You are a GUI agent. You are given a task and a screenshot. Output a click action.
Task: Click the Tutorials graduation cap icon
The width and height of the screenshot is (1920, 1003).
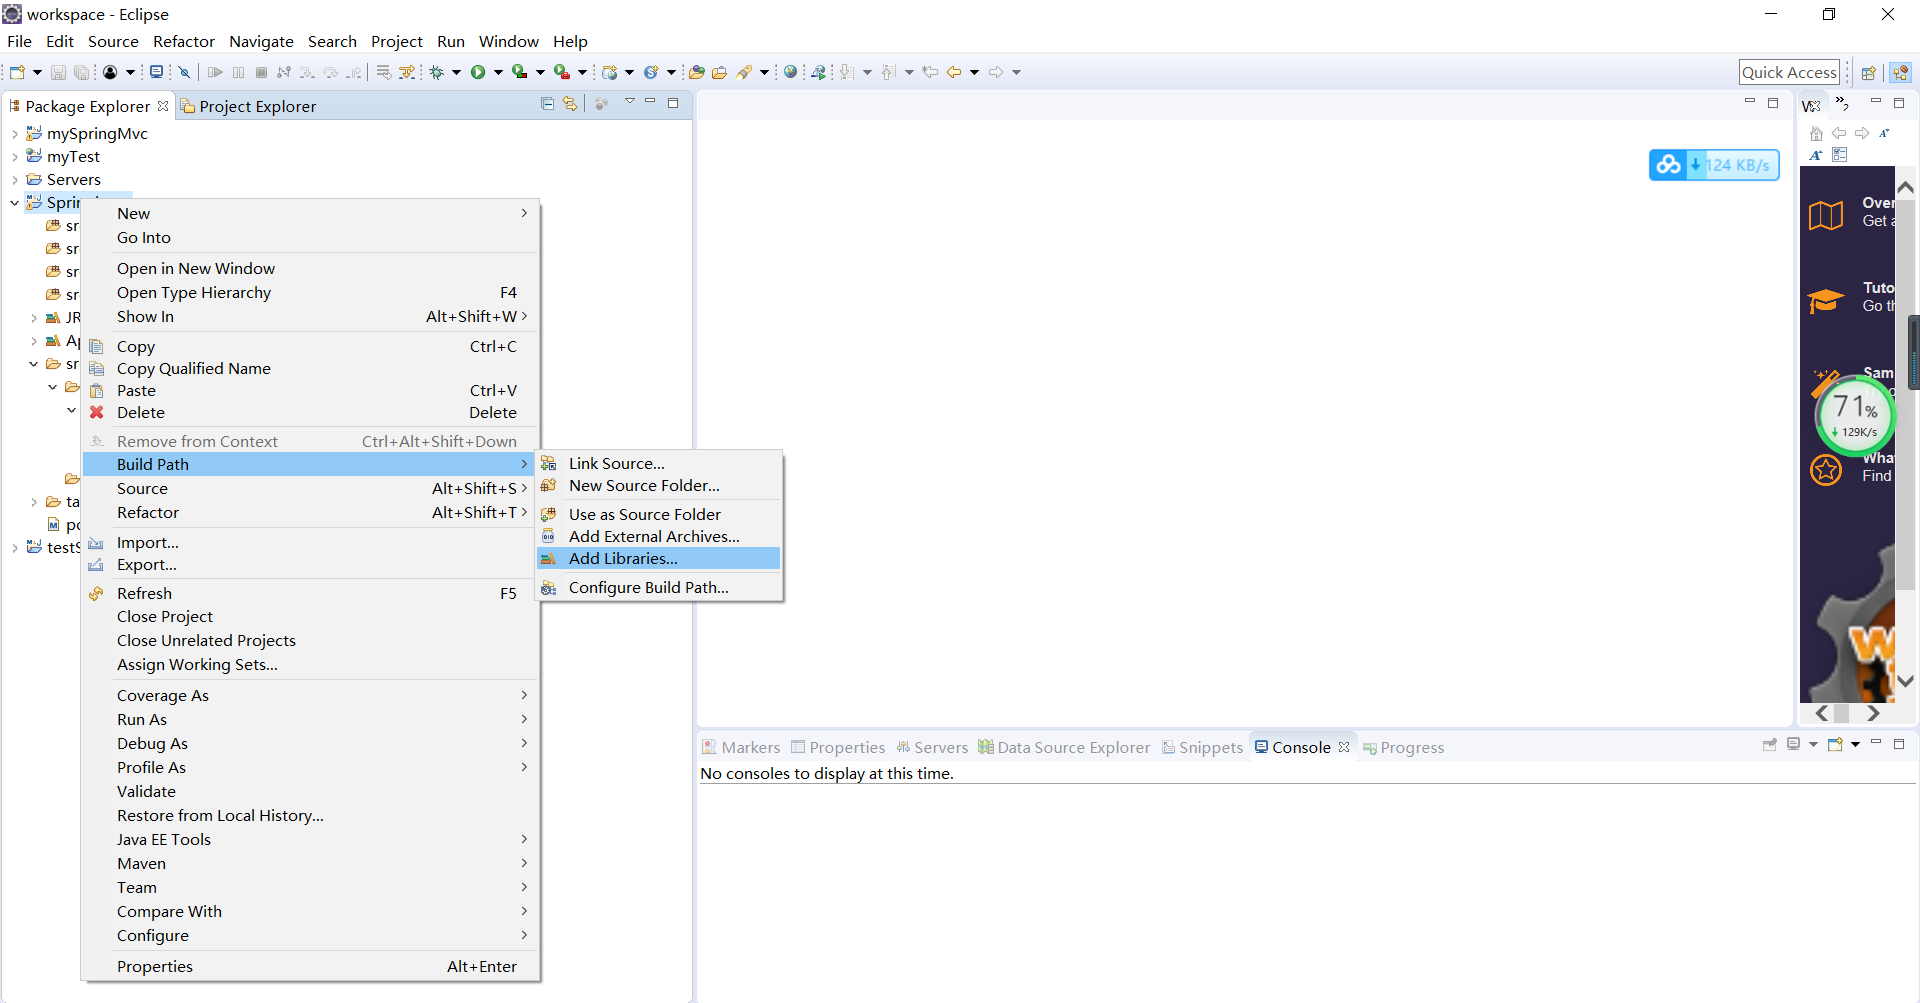pos(1826,300)
